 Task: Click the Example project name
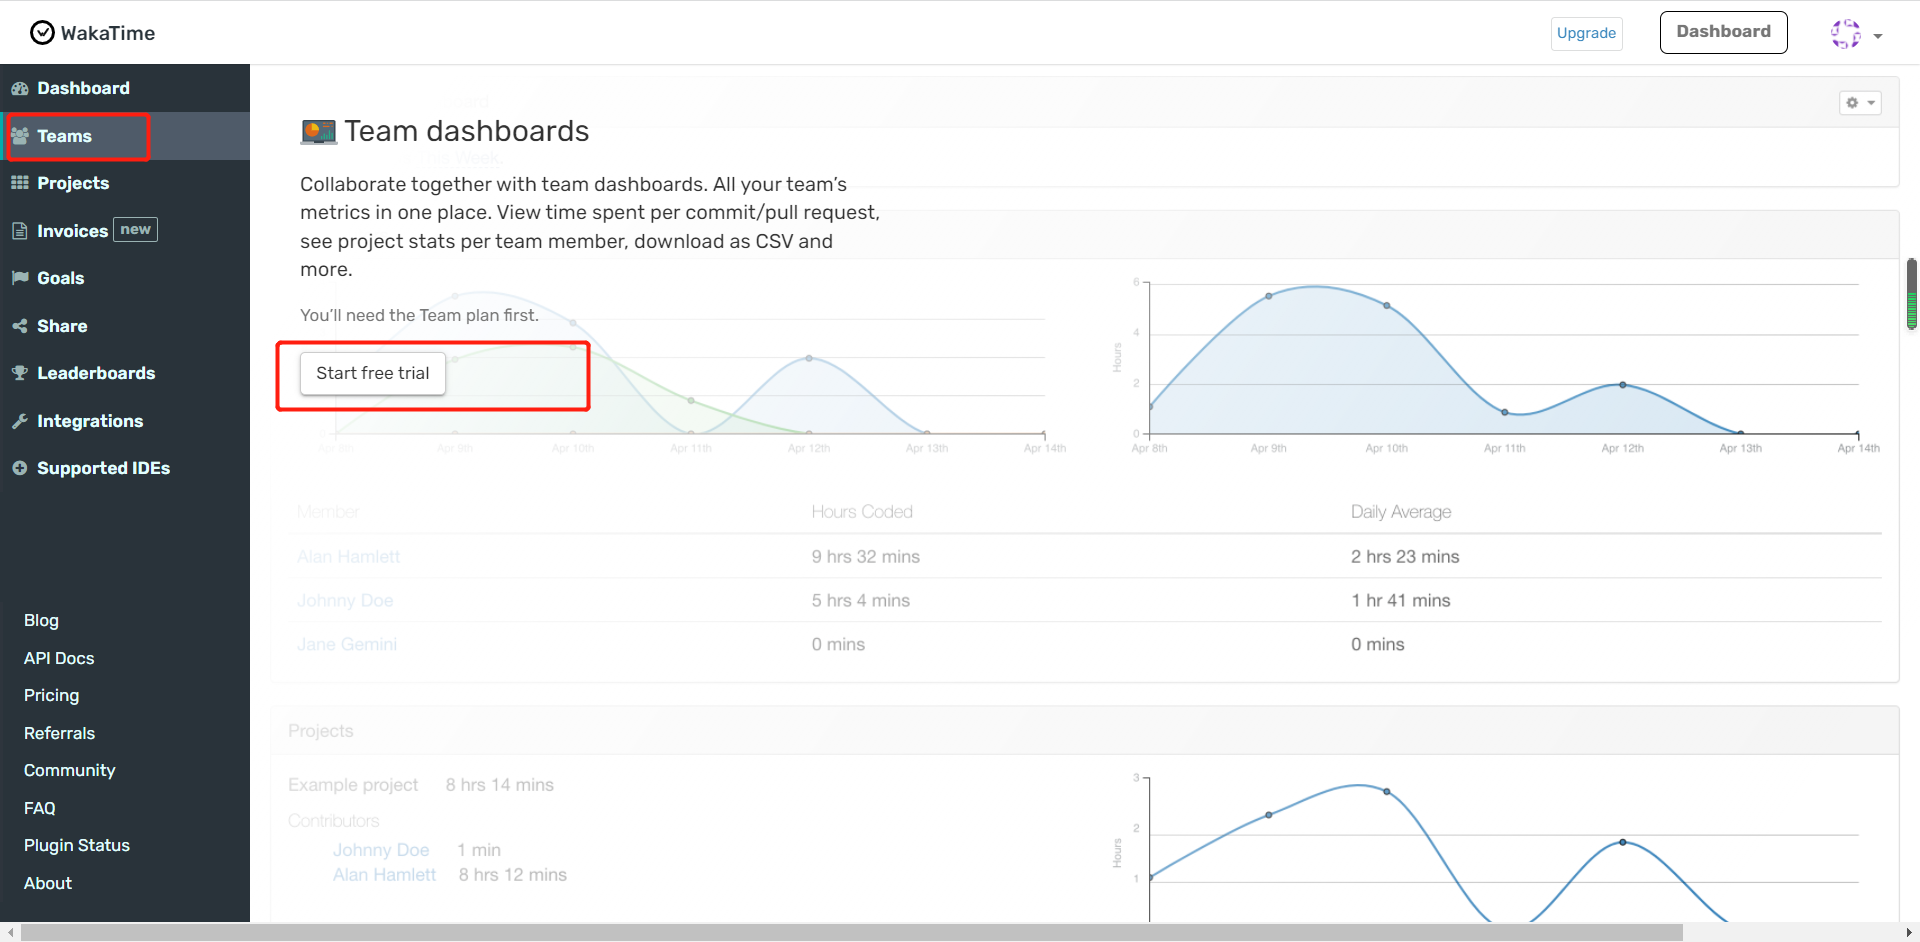pyautogui.click(x=353, y=785)
